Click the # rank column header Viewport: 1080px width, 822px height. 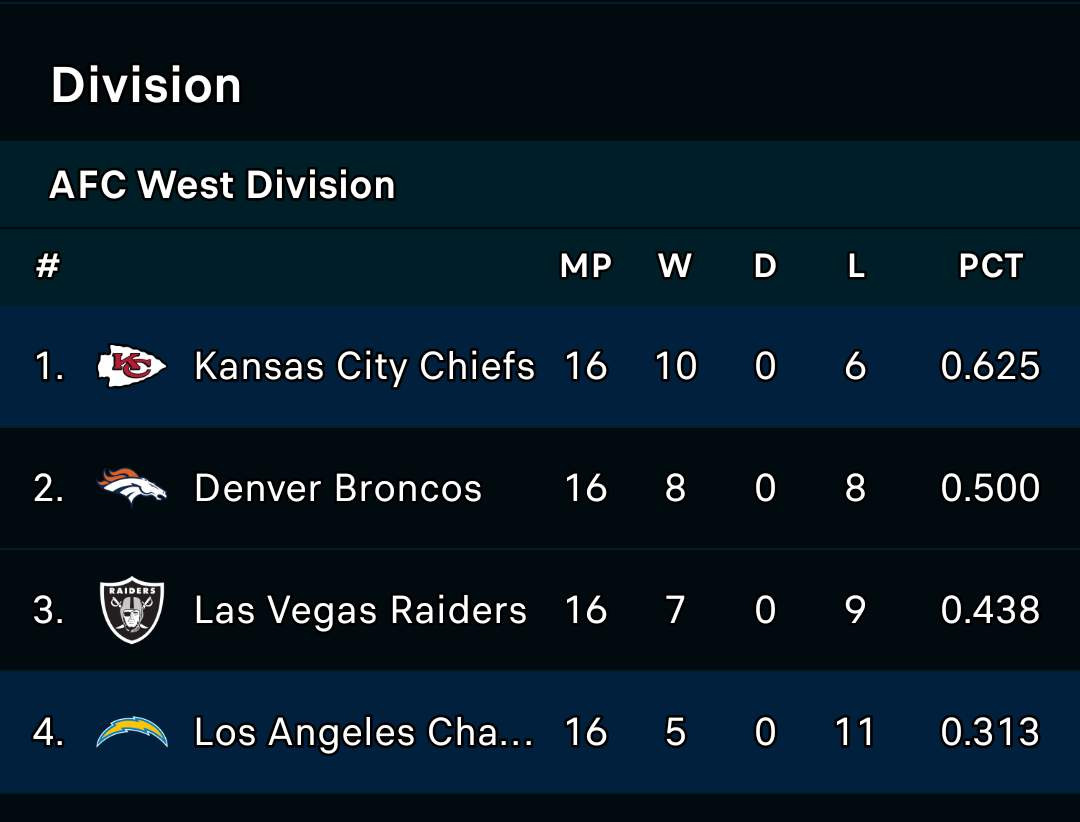coord(48,266)
